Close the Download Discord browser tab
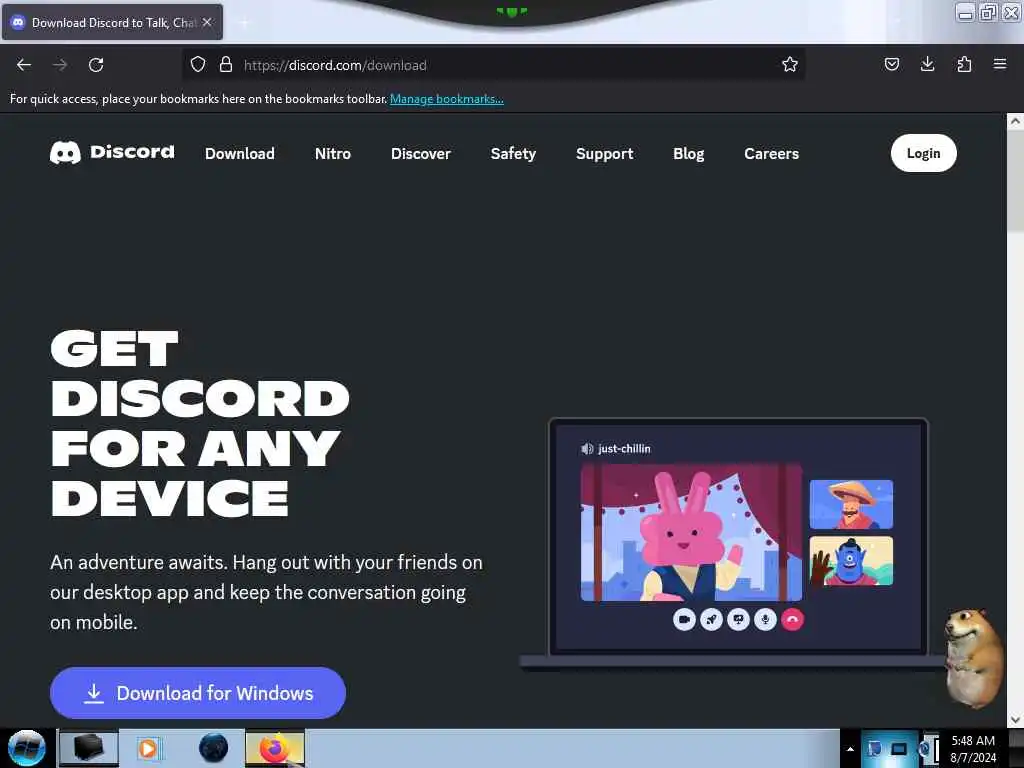 [x=207, y=22]
